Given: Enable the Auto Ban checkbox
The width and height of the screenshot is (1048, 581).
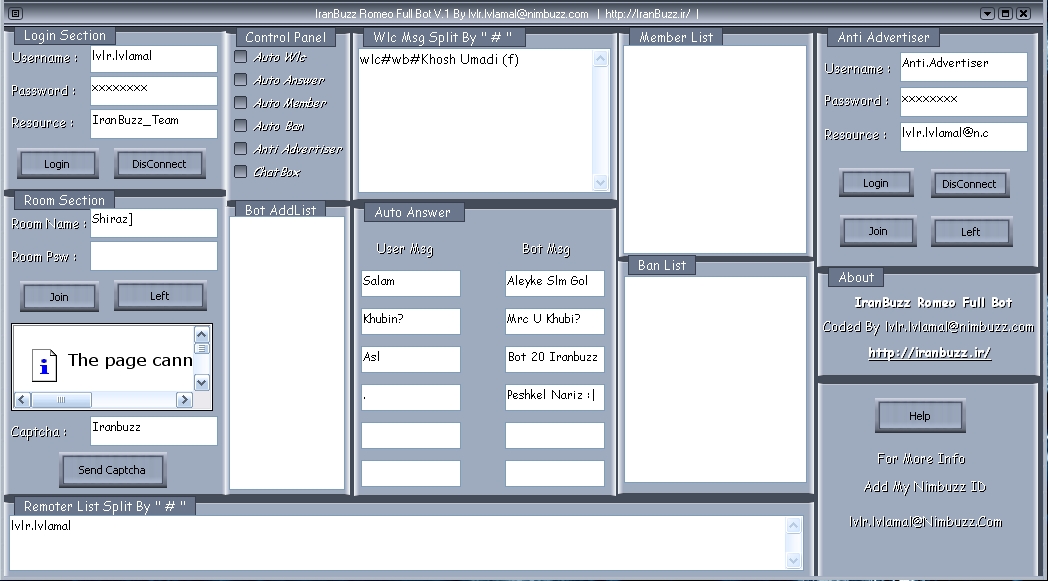Looking at the screenshot, I should point(241,126).
